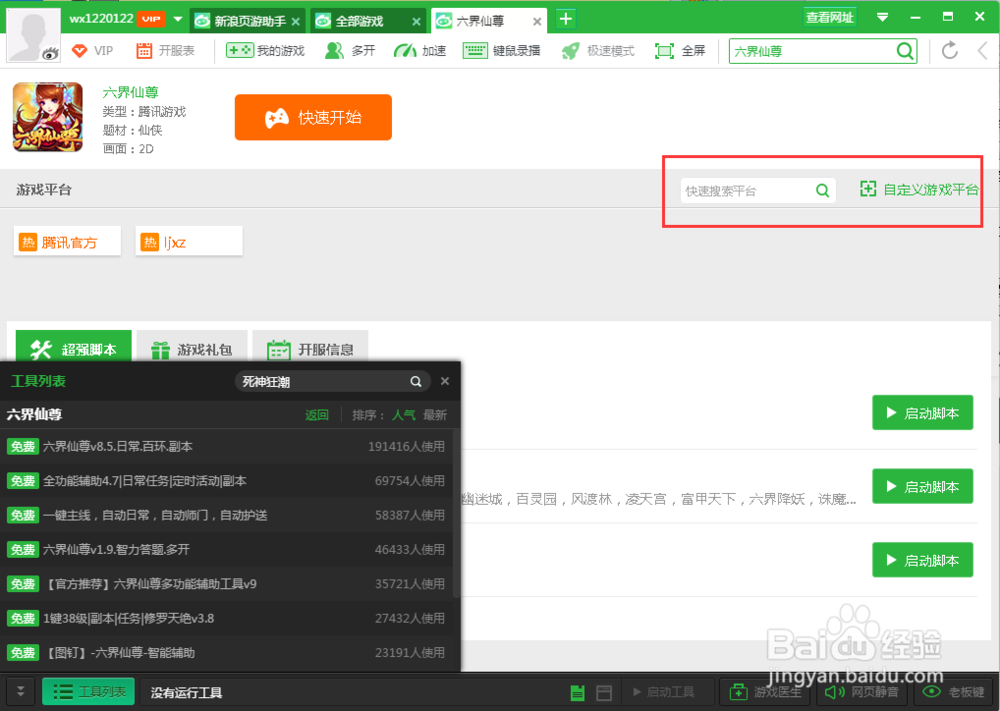Close the 工具列表 panel
Viewport: 1000px width, 711px height.
(x=445, y=381)
